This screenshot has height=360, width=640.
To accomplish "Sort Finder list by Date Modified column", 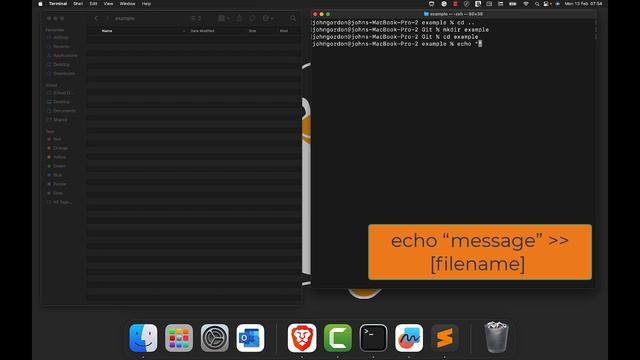I will coord(202,31).
